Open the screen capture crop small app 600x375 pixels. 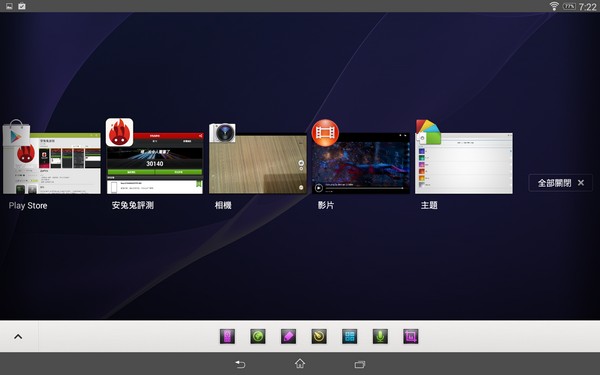[x=411, y=337]
